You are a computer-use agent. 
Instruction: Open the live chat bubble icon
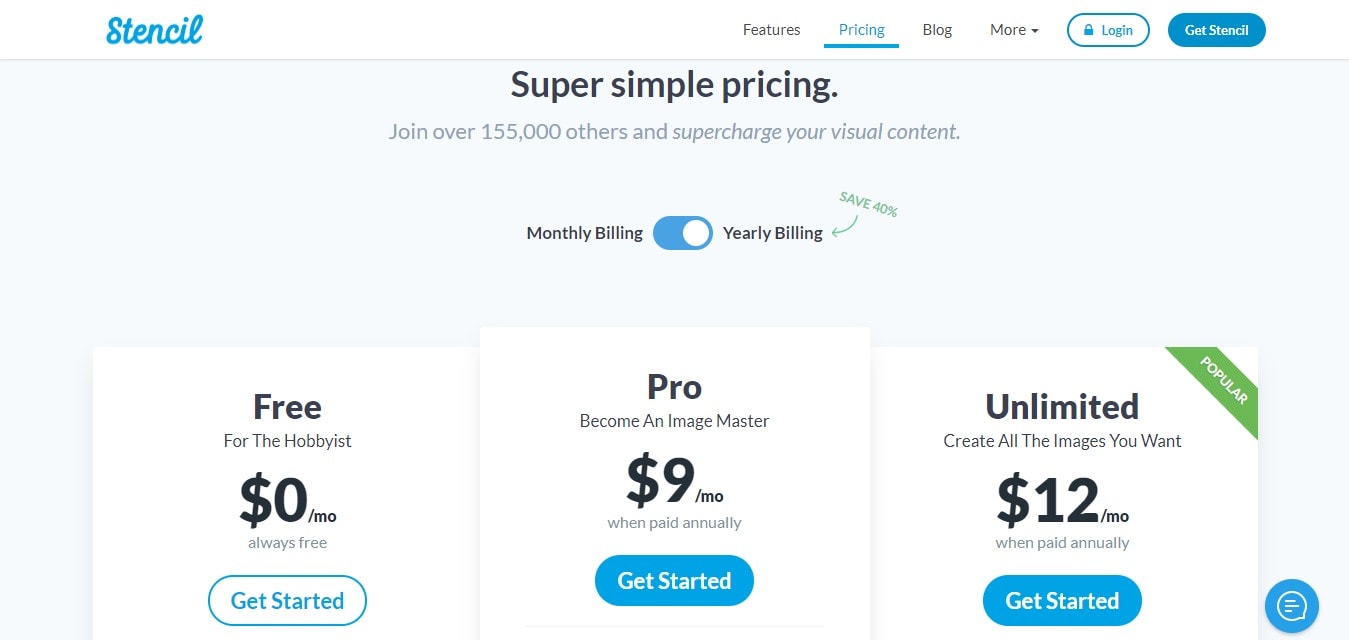[1292, 605]
